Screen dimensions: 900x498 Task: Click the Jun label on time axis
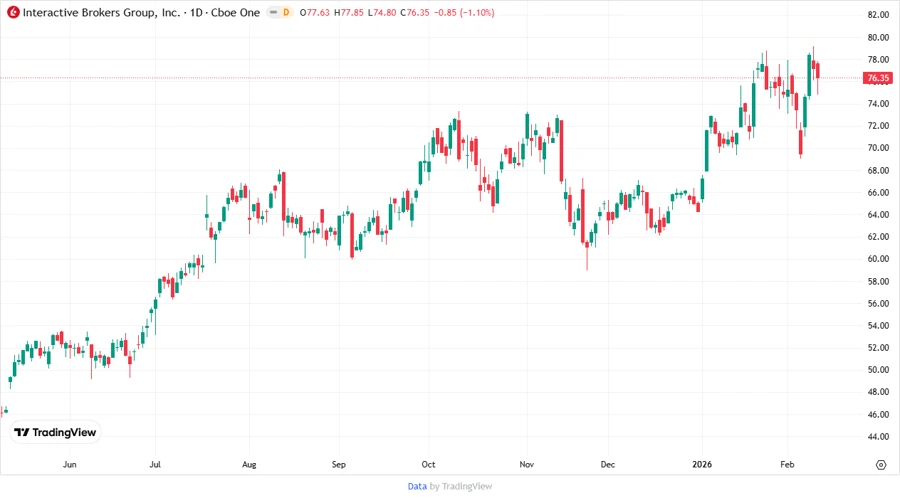[69, 464]
